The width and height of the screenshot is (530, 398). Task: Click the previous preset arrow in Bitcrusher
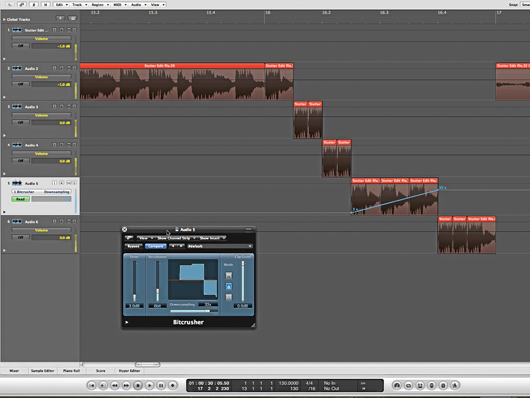pos(173,246)
